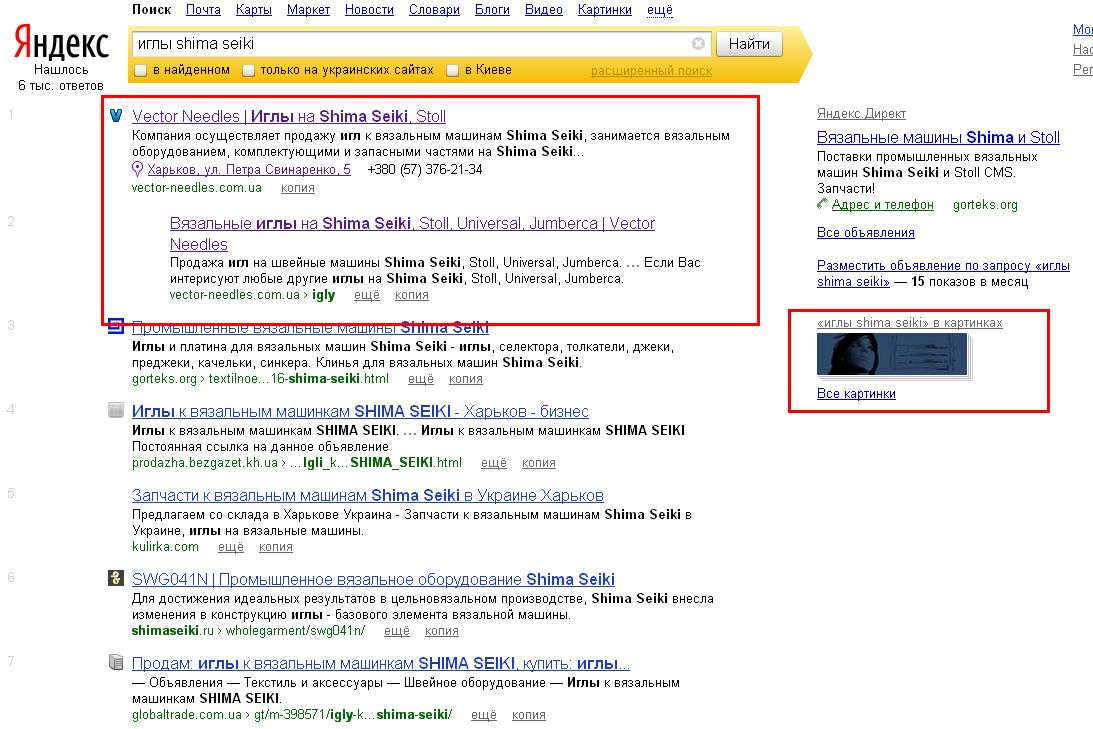Switch to the Картинки search tab

[x=606, y=10]
